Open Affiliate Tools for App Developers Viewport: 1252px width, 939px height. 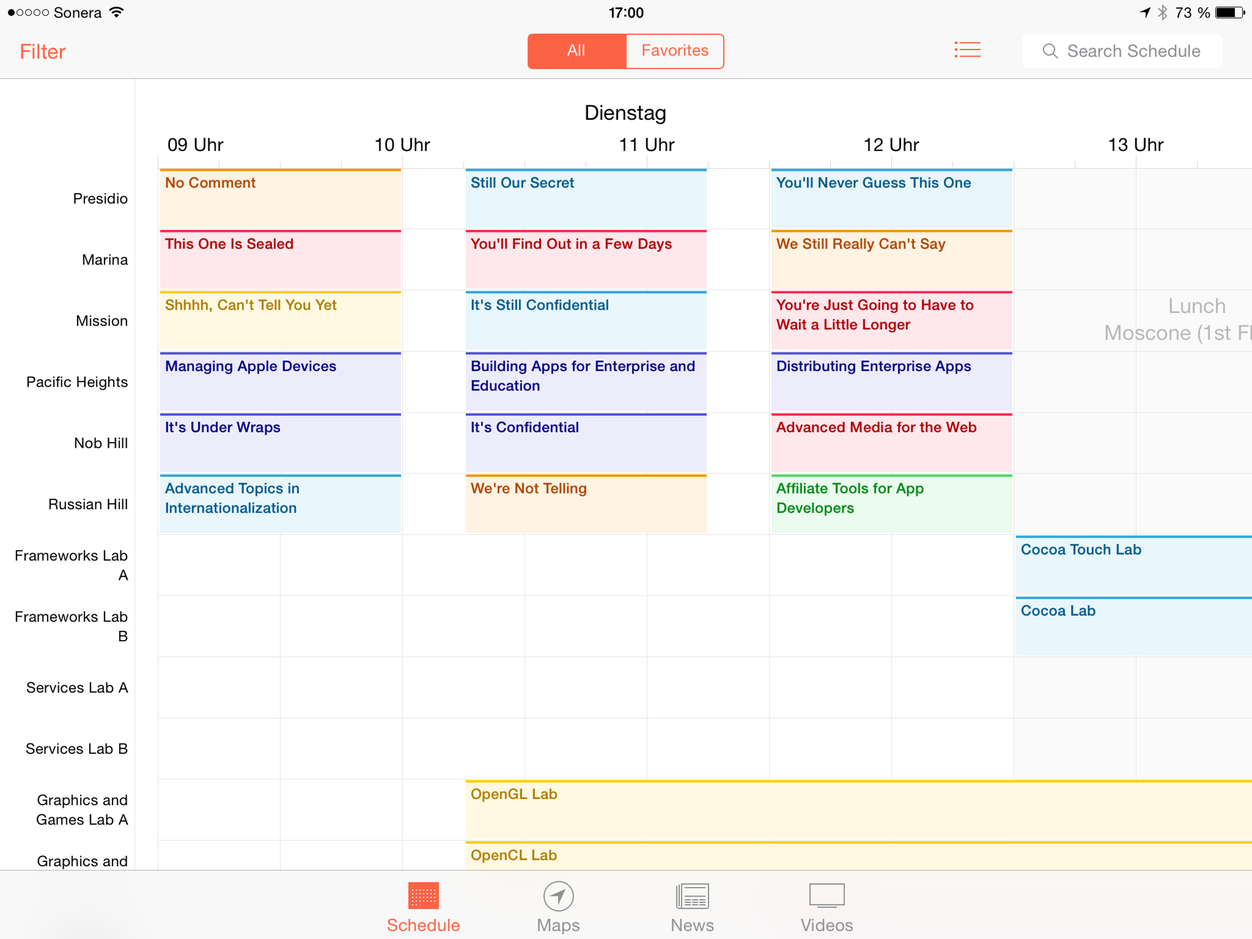(x=892, y=504)
